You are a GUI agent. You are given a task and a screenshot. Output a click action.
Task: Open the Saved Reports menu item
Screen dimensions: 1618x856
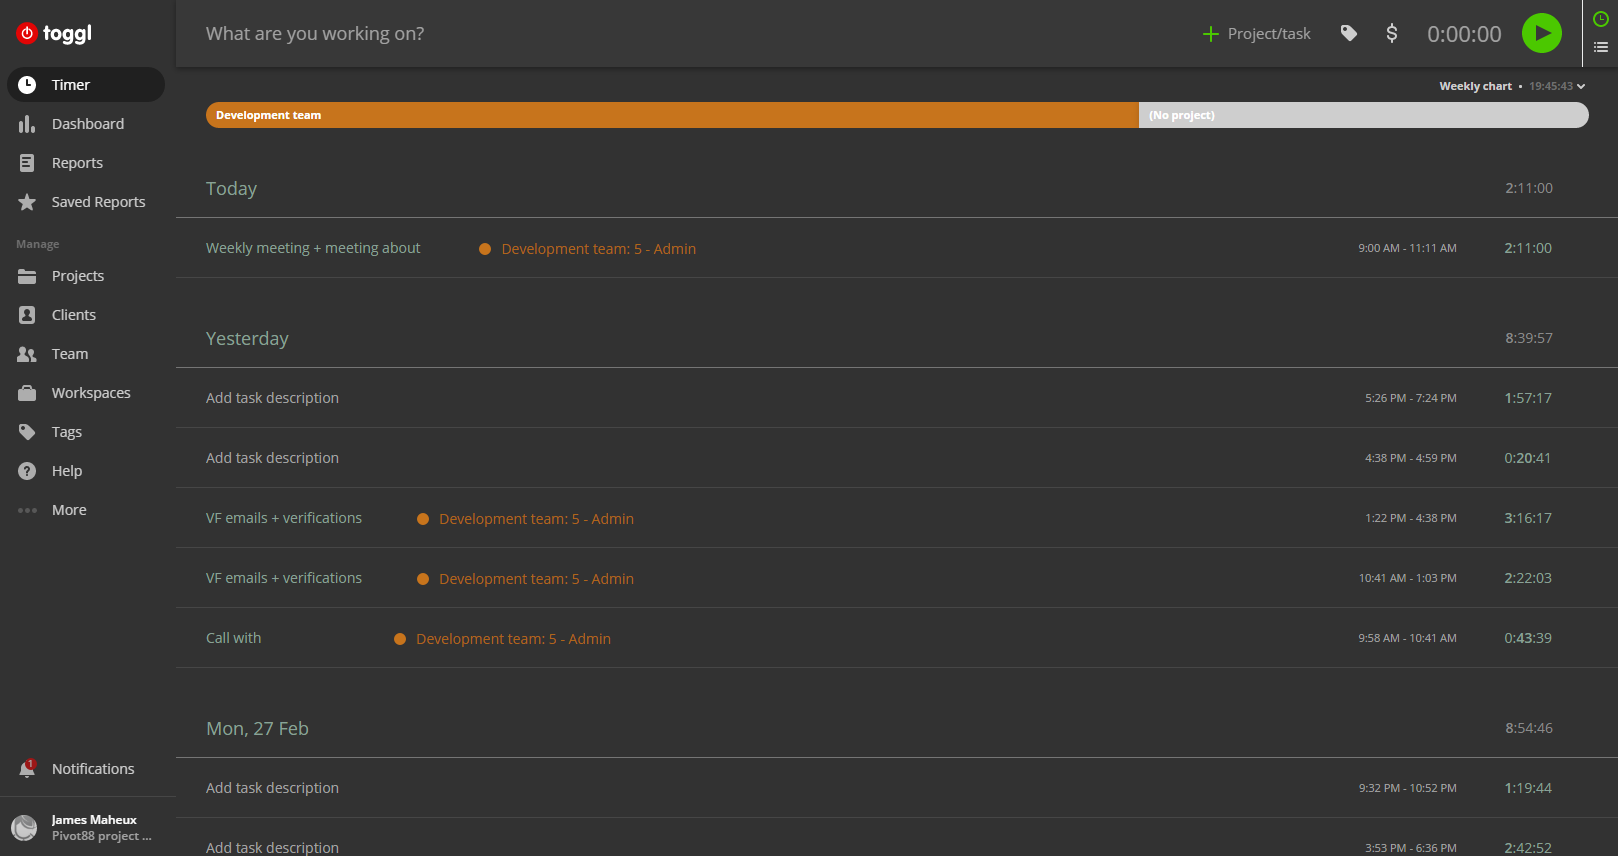86,202
